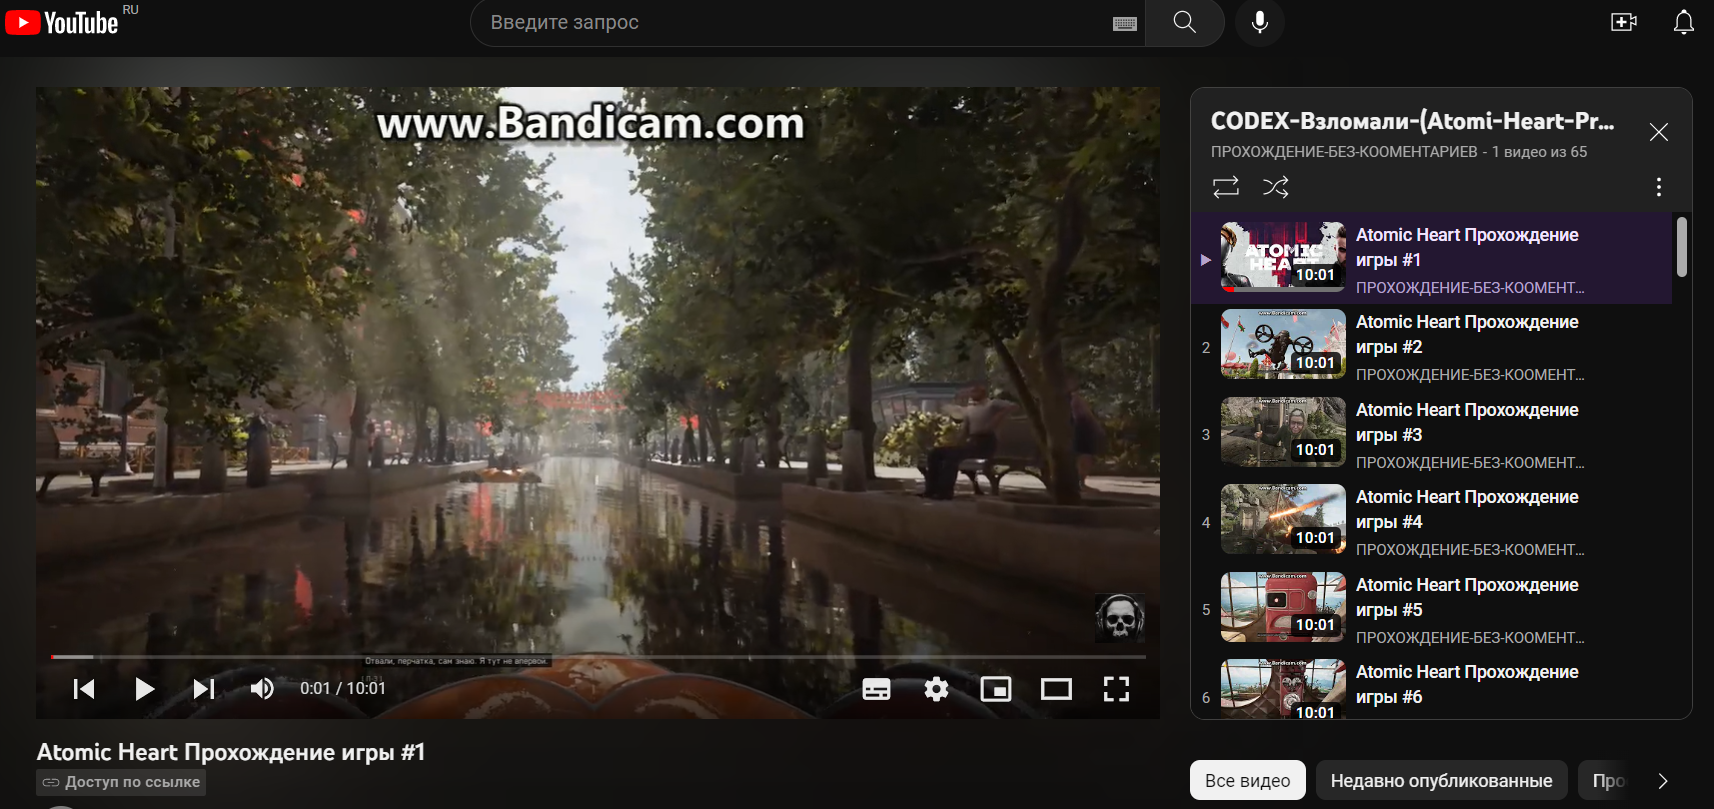The width and height of the screenshot is (1714, 809).
Task: Select the 'Недавно опубликованные' filter chip
Action: coord(1442,780)
